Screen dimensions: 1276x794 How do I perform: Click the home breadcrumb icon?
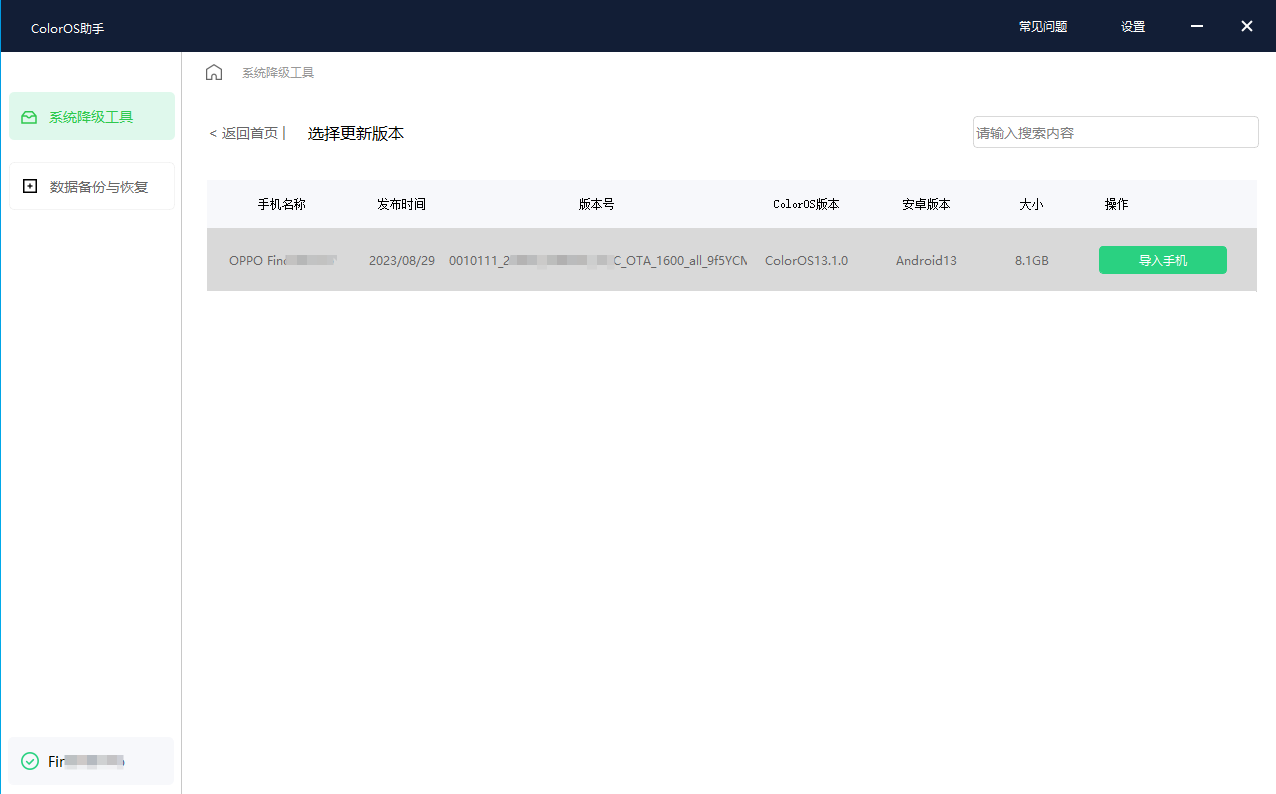pos(214,71)
